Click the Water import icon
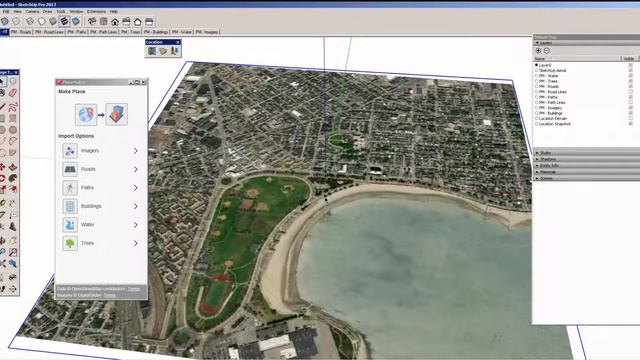The height and width of the screenshot is (360, 640). point(70,224)
